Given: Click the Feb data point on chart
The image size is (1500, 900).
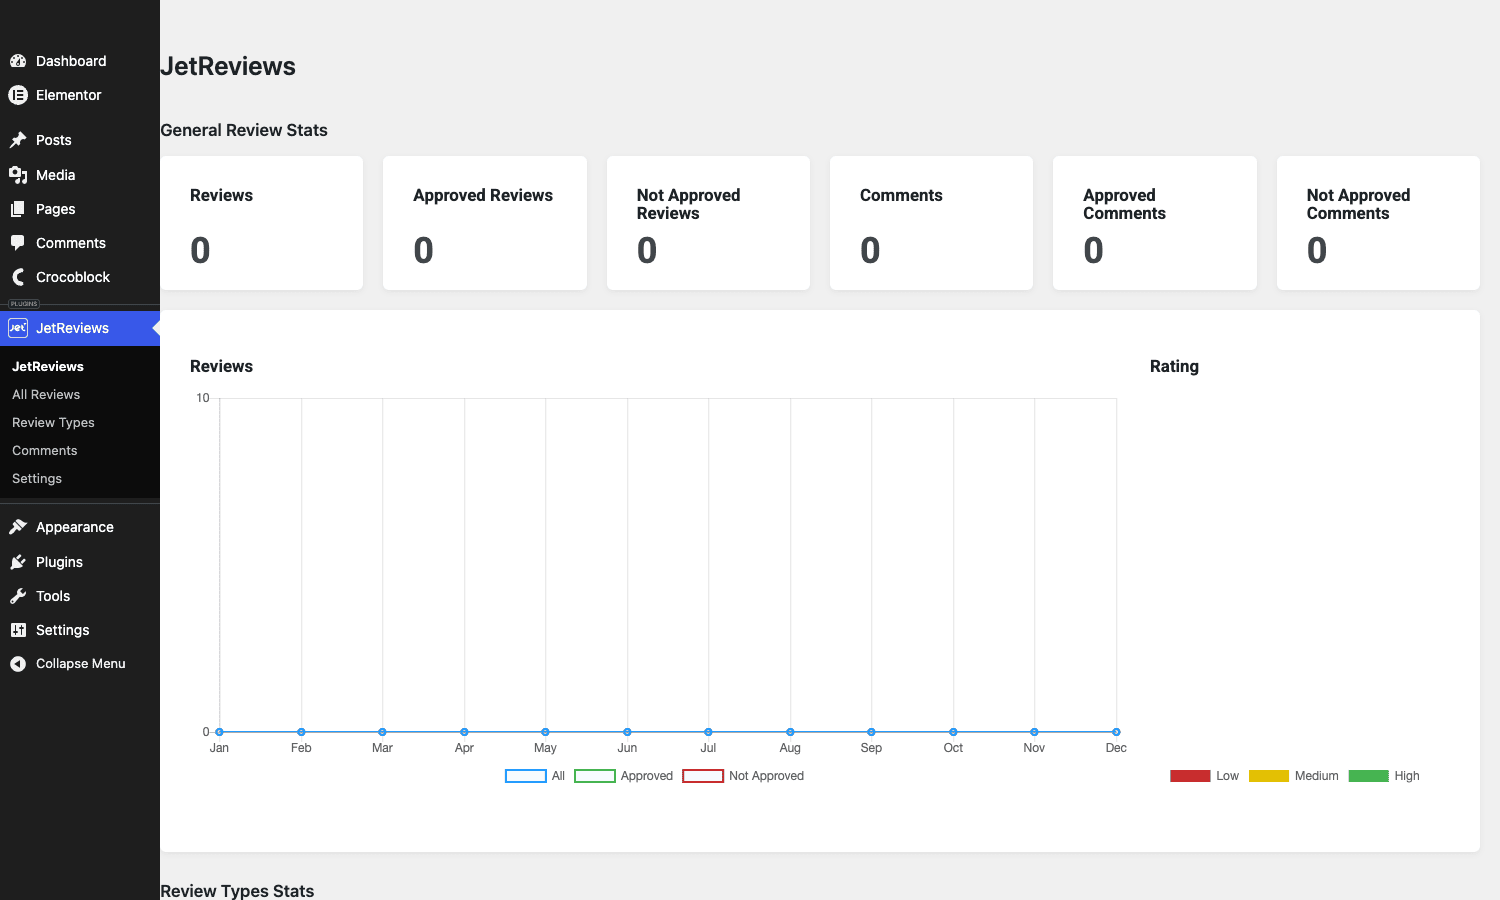Looking at the screenshot, I should [301, 732].
